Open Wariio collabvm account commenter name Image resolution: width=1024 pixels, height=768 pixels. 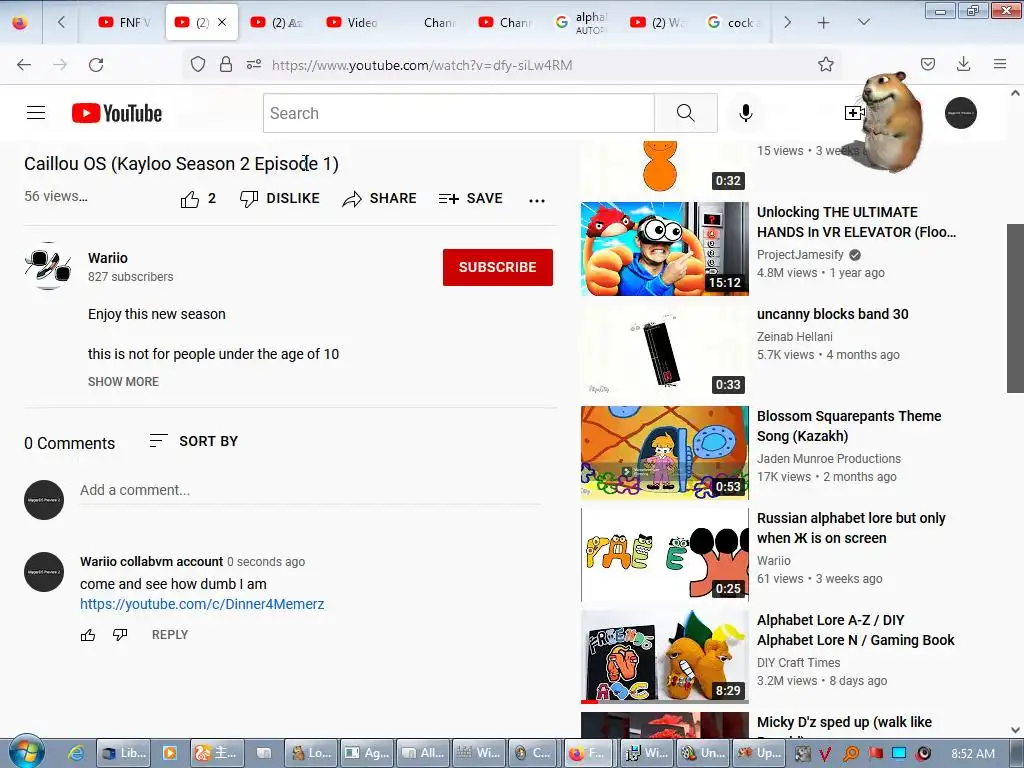pyautogui.click(x=152, y=562)
